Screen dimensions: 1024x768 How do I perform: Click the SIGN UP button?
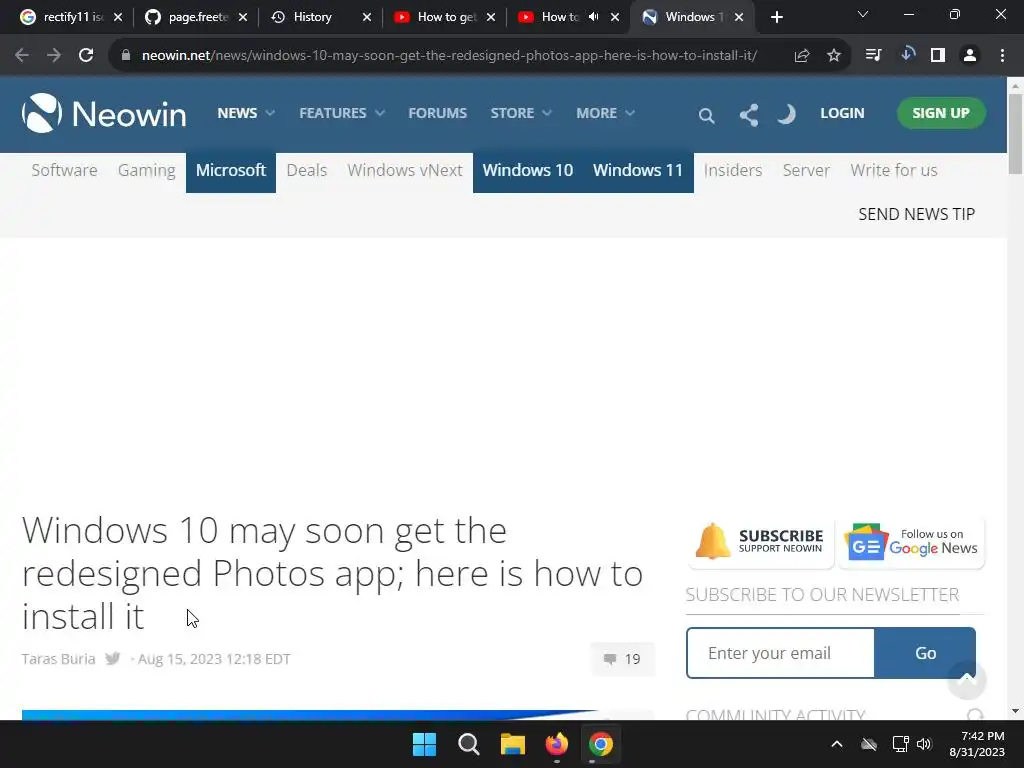pyautogui.click(x=940, y=113)
